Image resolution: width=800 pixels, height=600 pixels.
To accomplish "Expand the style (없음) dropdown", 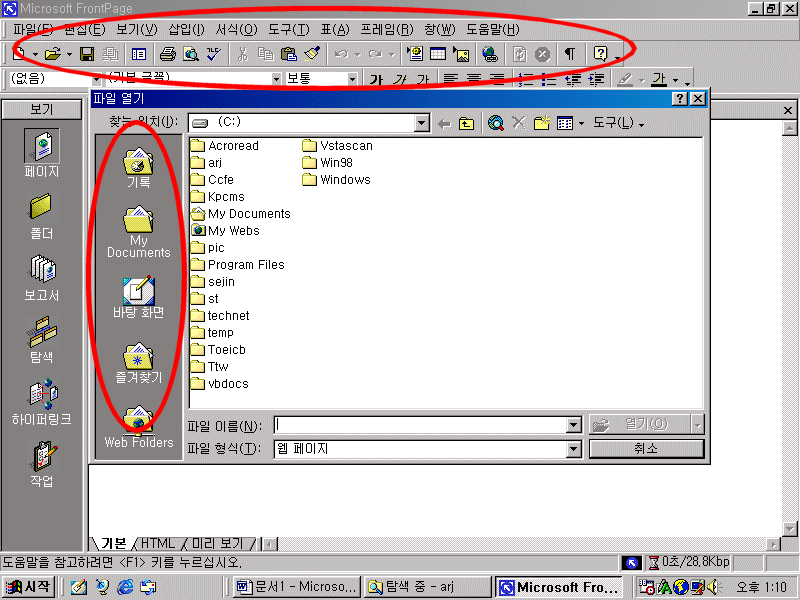I will tap(96, 79).
